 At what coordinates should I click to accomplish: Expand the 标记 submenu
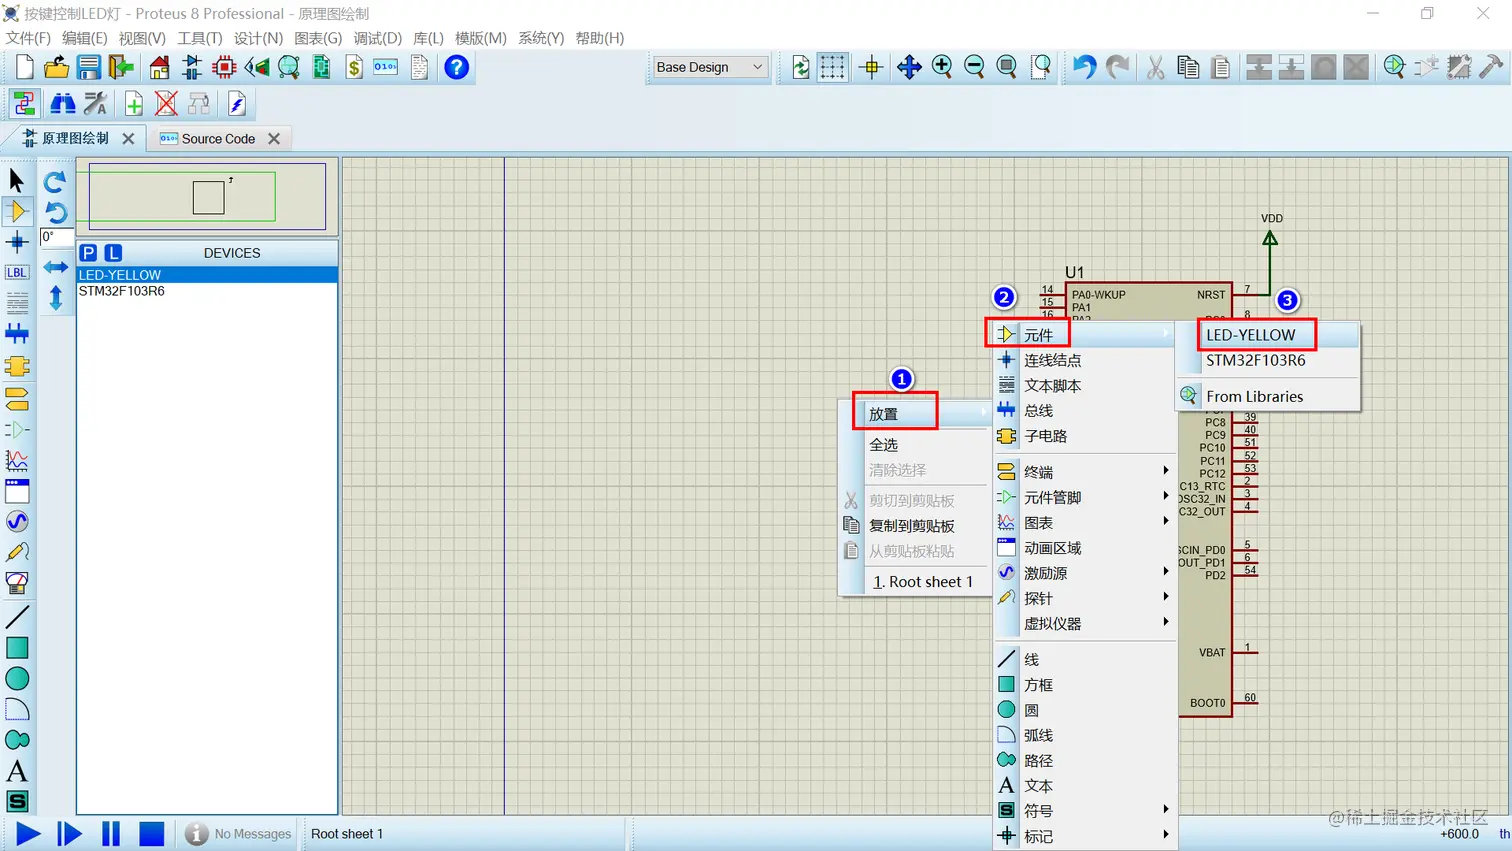point(1085,836)
